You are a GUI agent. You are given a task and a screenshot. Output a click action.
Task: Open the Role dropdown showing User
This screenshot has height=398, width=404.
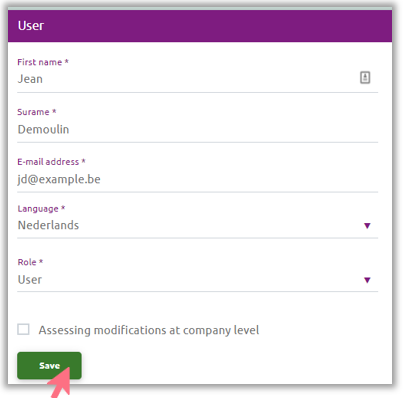pos(197,280)
